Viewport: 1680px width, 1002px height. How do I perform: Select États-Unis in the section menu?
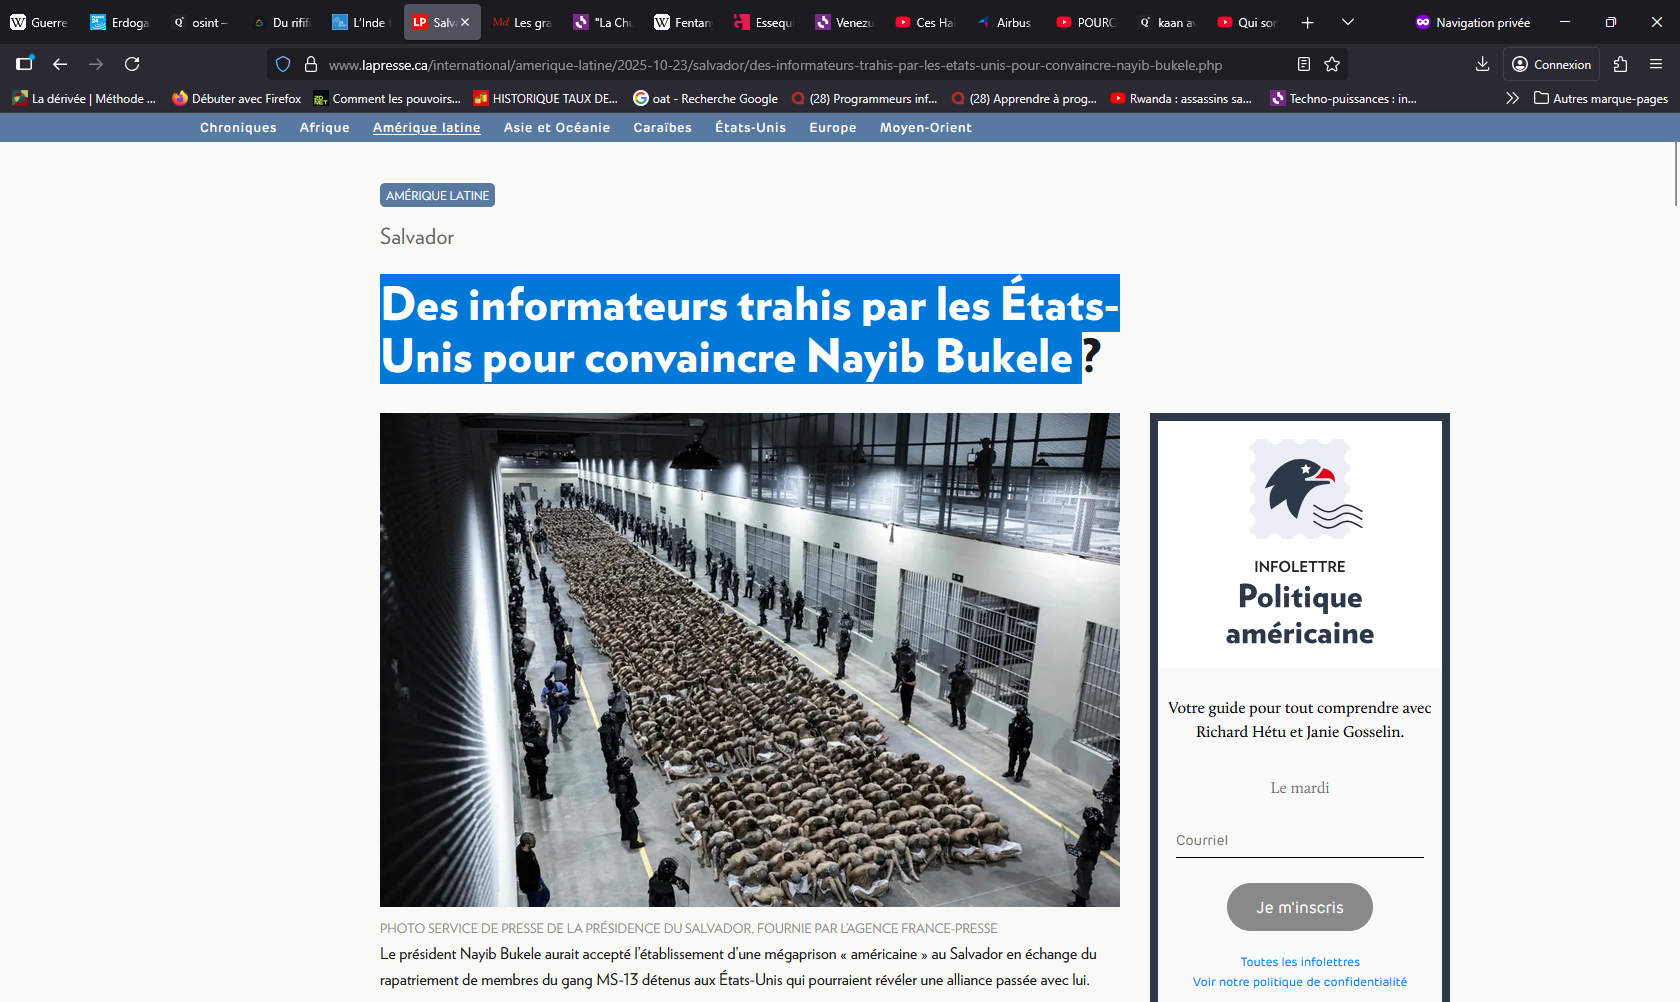pyautogui.click(x=750, y=127)
